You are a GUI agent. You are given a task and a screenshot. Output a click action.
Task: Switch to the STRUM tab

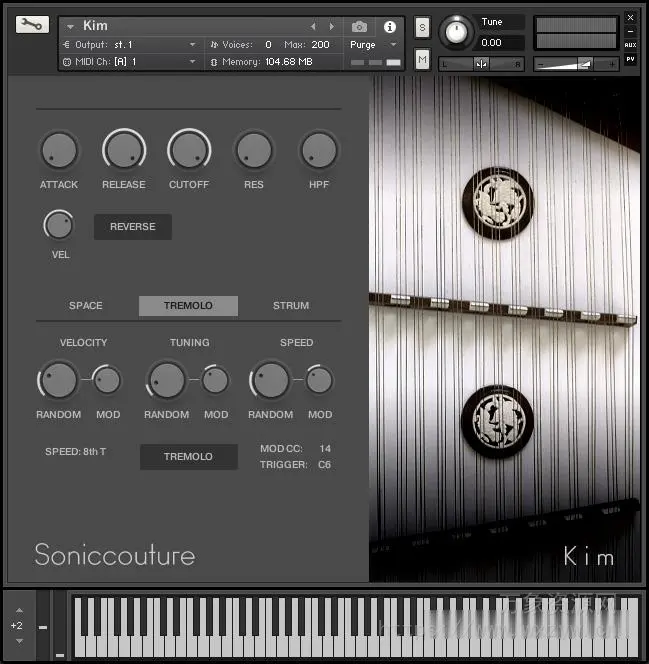[x=291, y=305]
